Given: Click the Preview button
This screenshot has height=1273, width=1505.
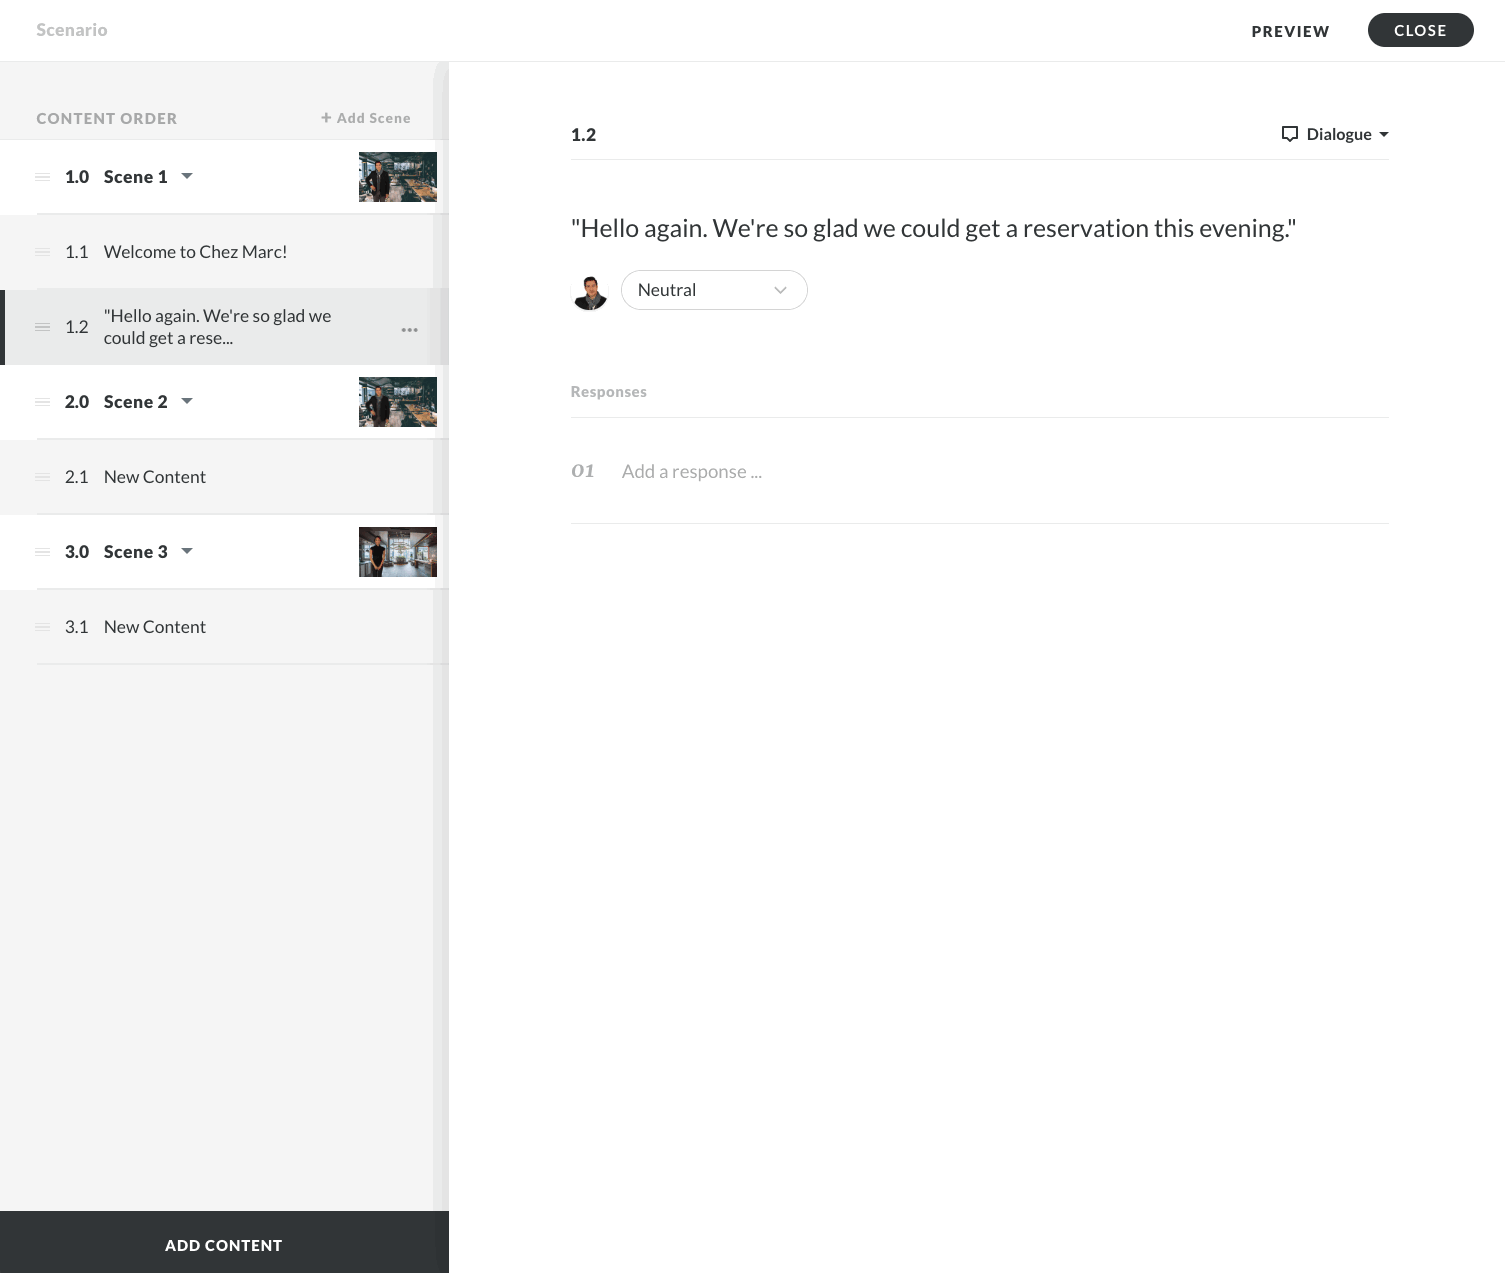Looking at the screenshot, I should pos(1290,31).
